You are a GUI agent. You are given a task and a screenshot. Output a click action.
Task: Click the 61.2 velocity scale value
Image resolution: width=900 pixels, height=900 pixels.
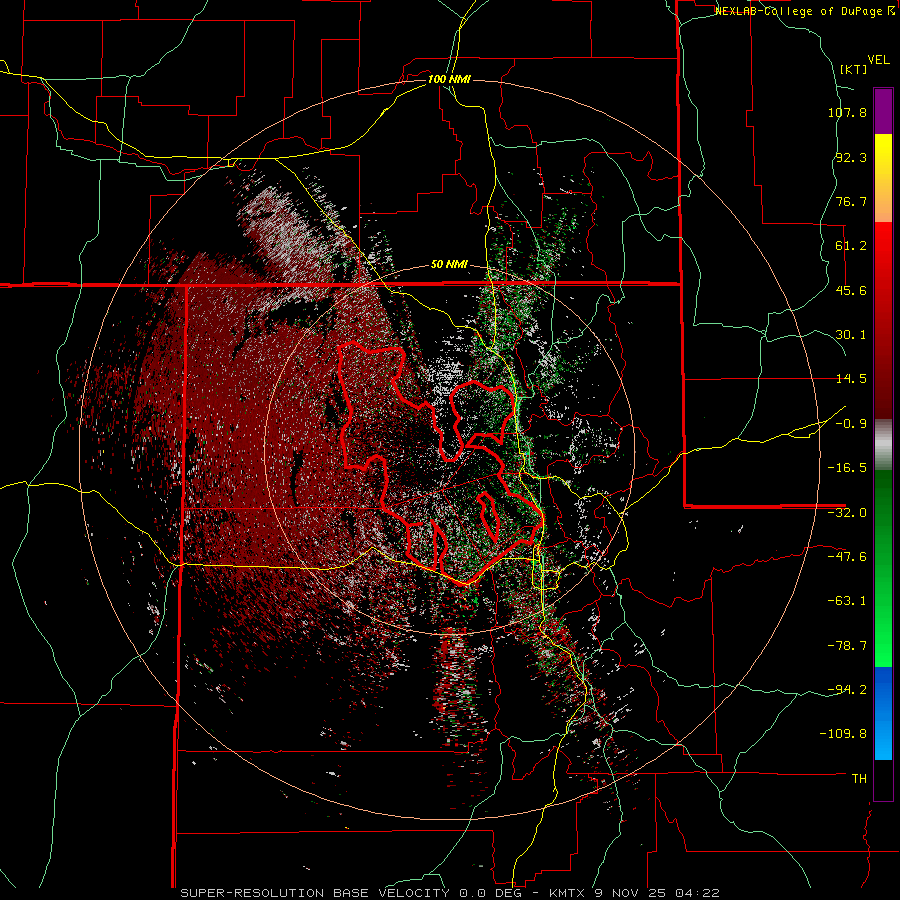point(851,246)
